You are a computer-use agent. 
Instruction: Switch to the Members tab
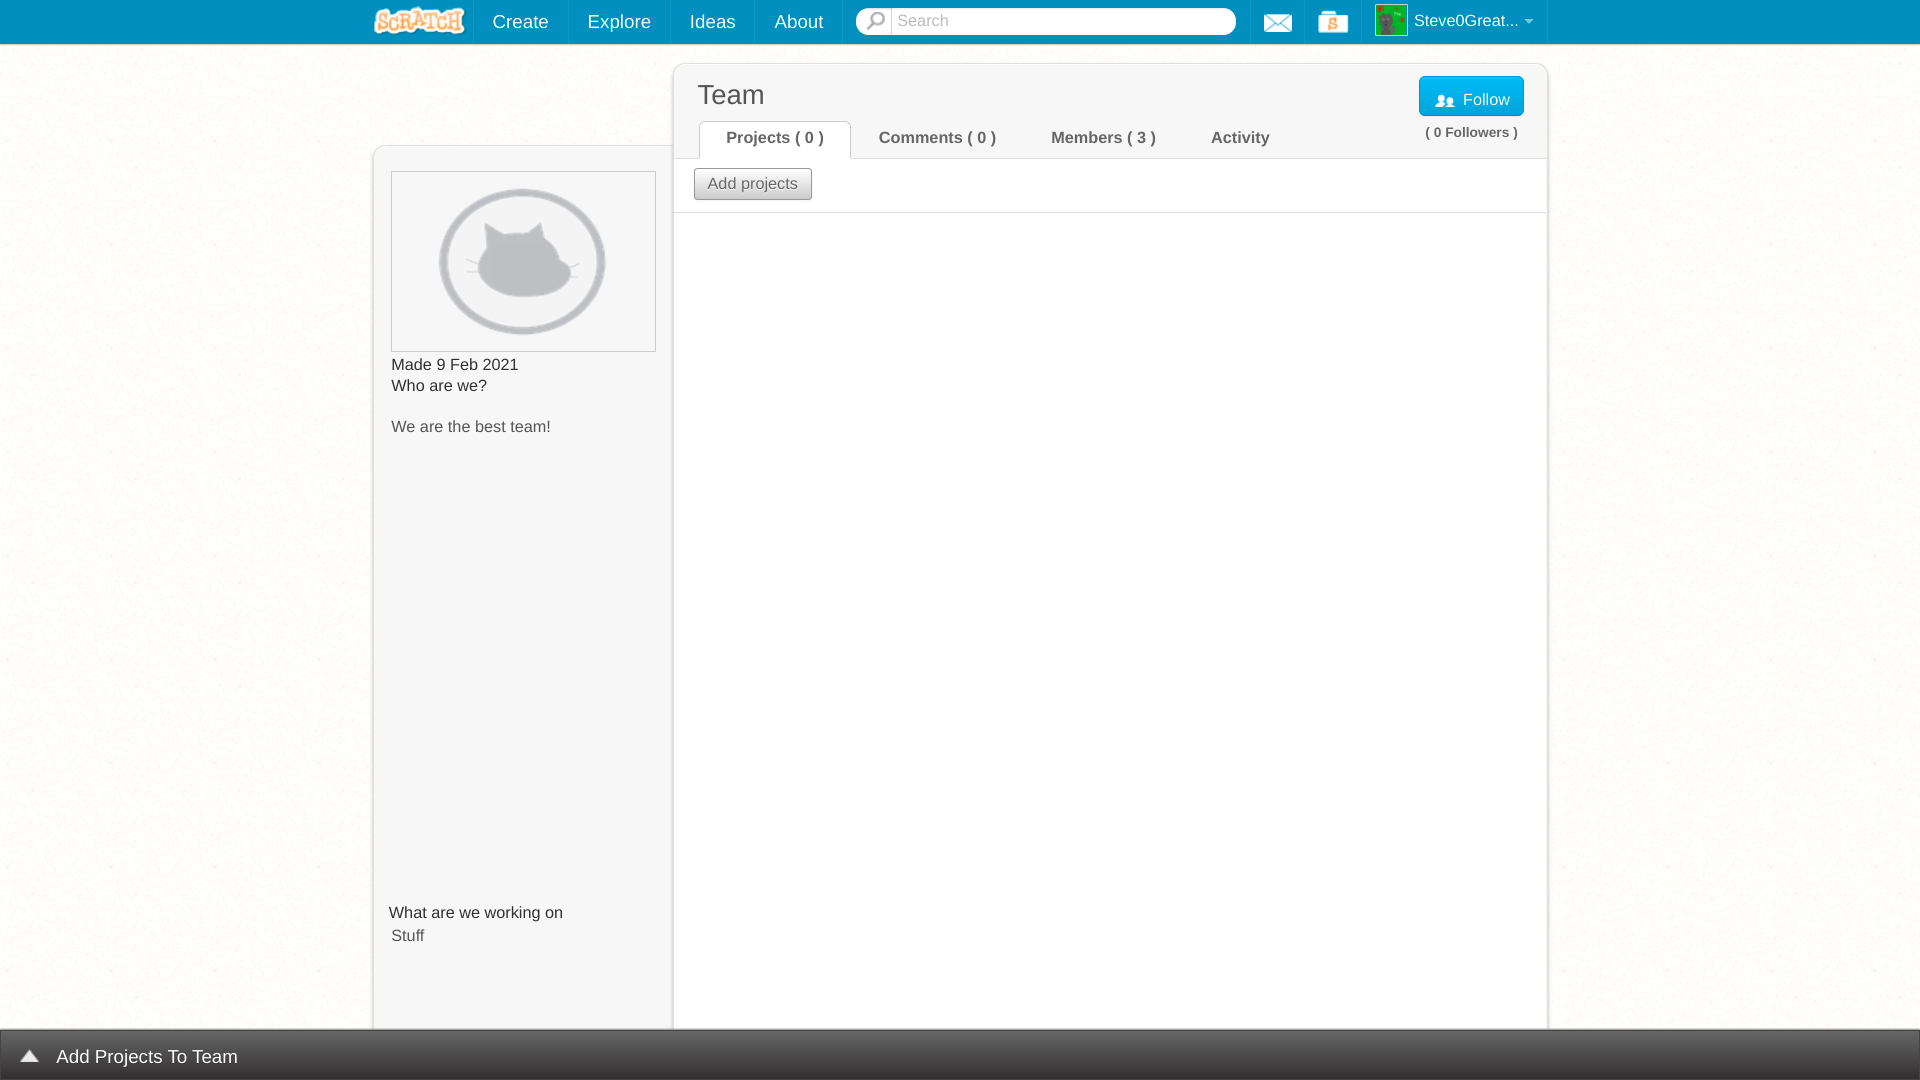point(1103,138)
